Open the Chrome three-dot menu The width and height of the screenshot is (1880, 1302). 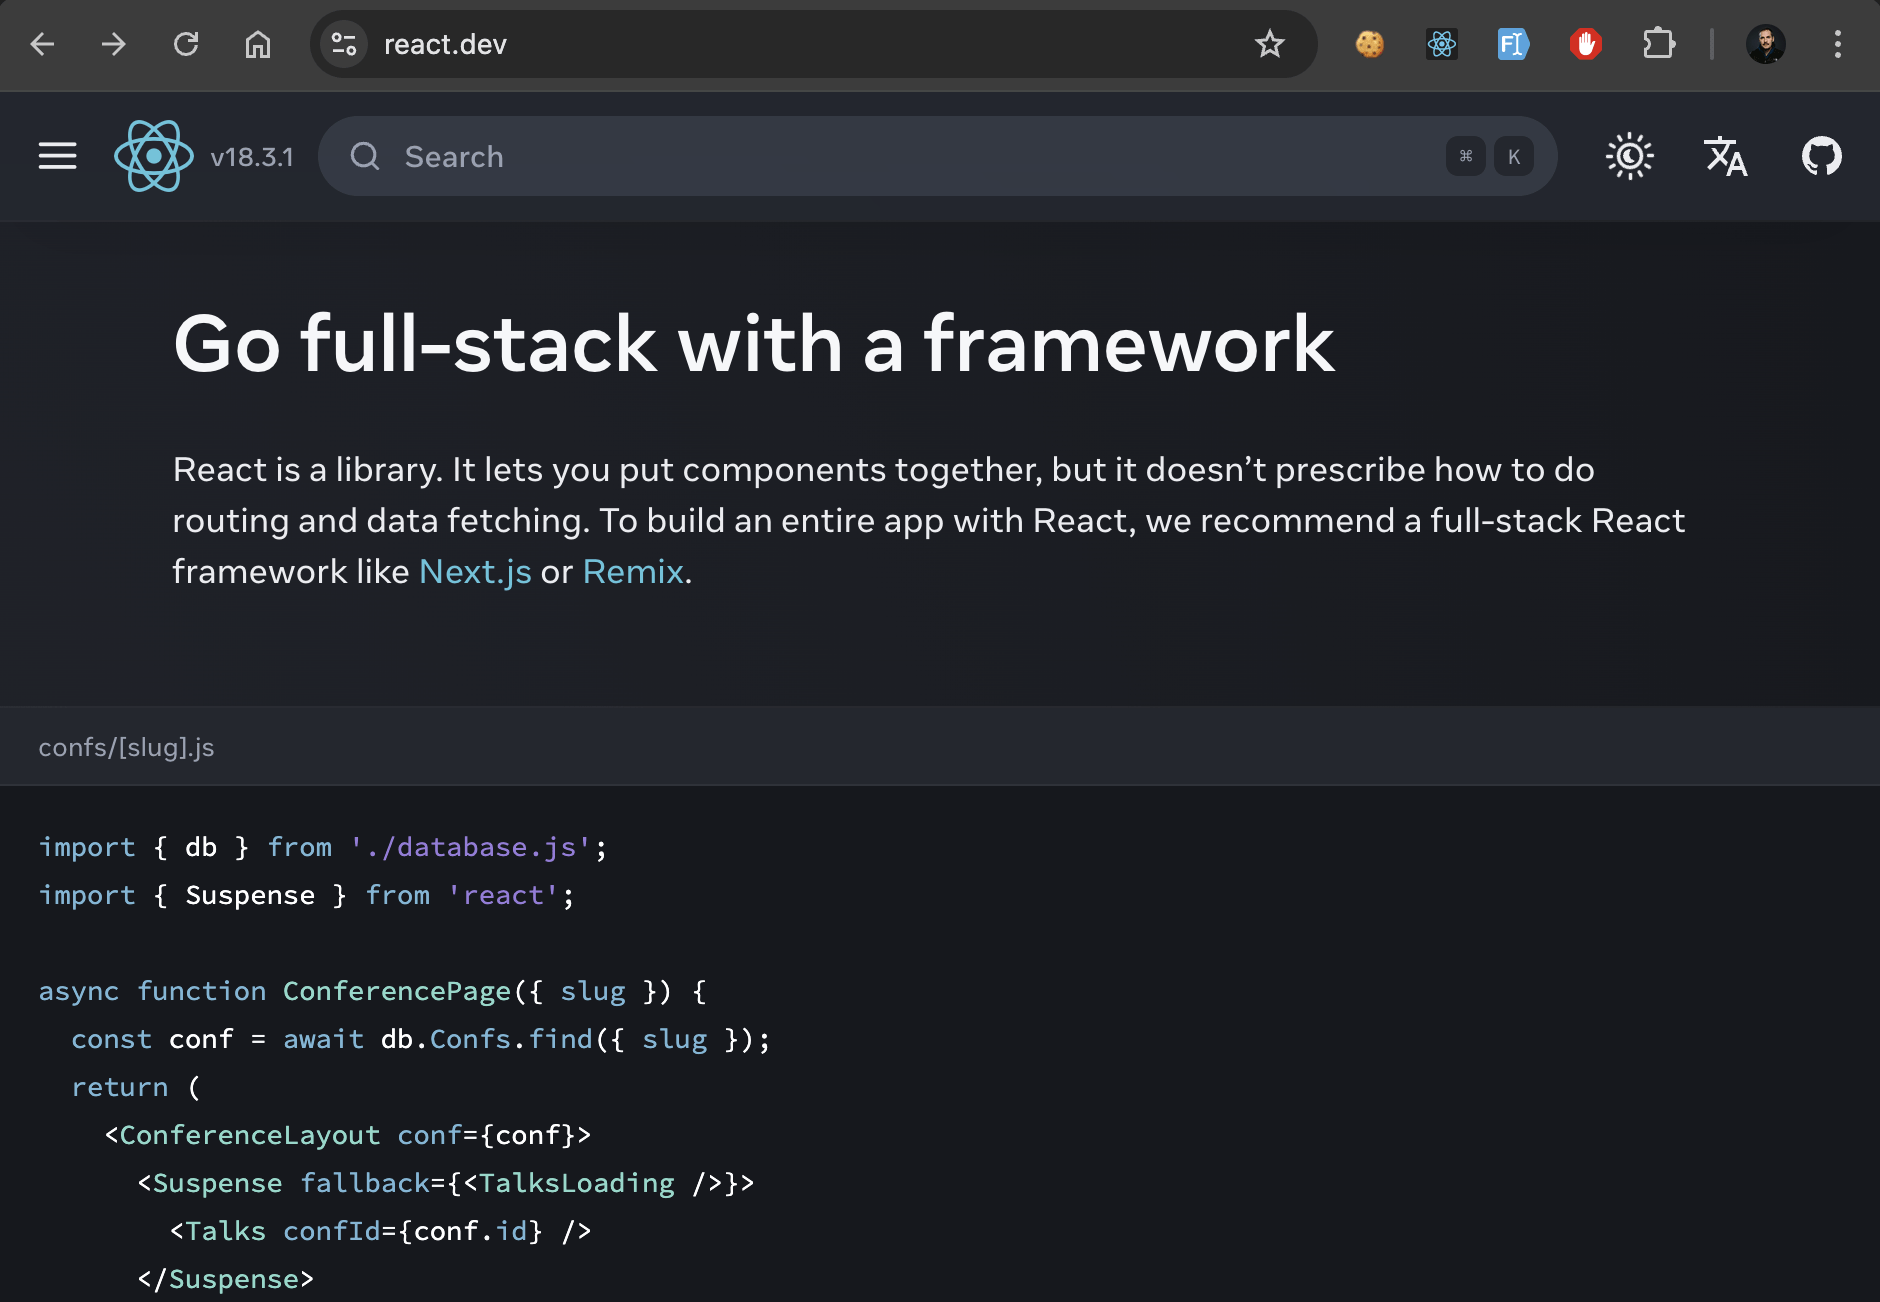(x=1837, y=44)
